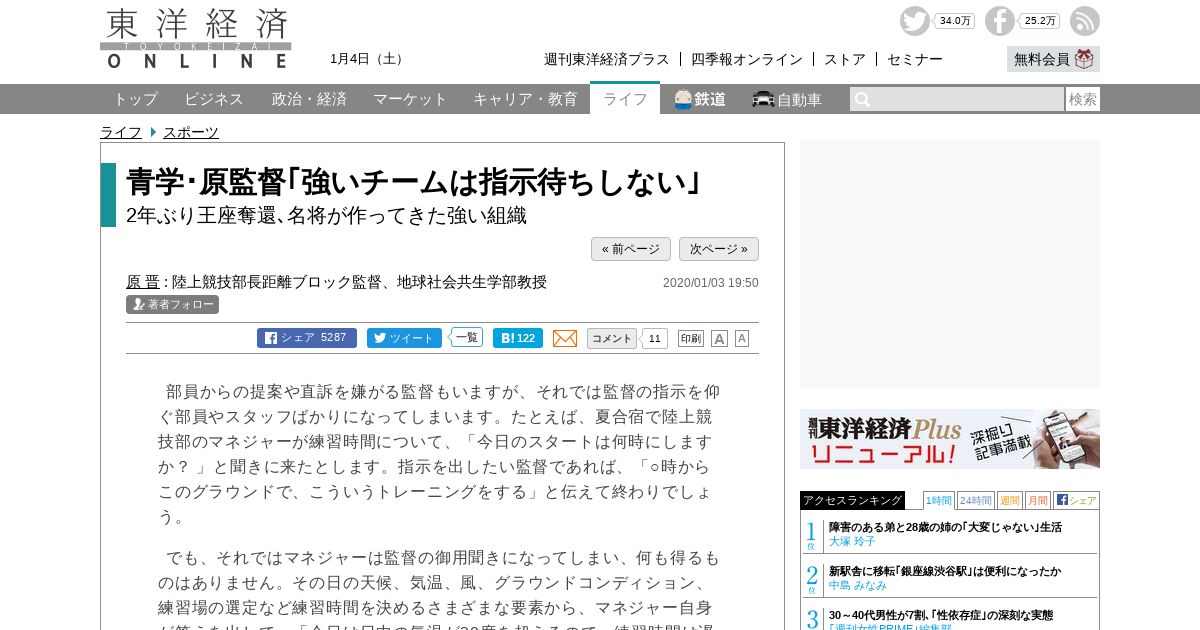Go to 次ページ »
1200x630 pixels.
(719, 249)
